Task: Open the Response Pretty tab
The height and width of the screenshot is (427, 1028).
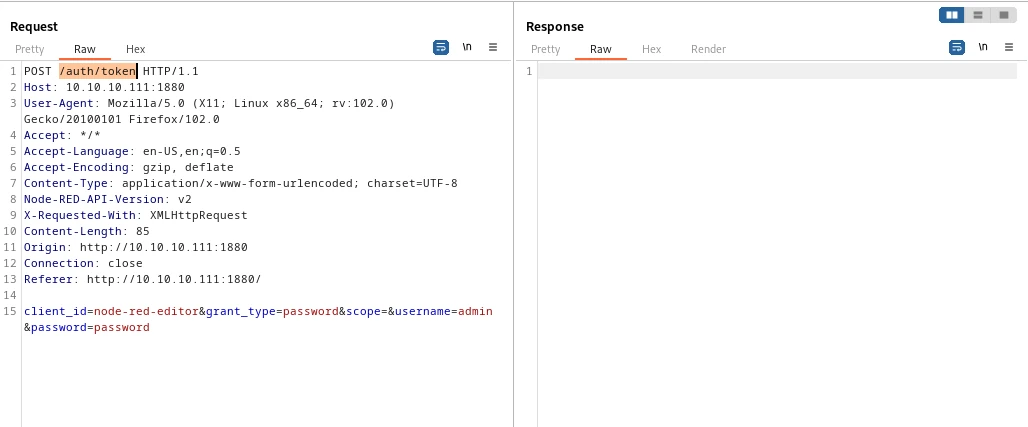Action: pos(545,49)
